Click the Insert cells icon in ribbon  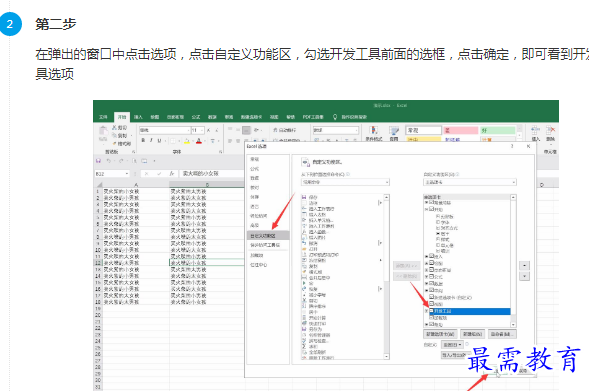(535, 131)
